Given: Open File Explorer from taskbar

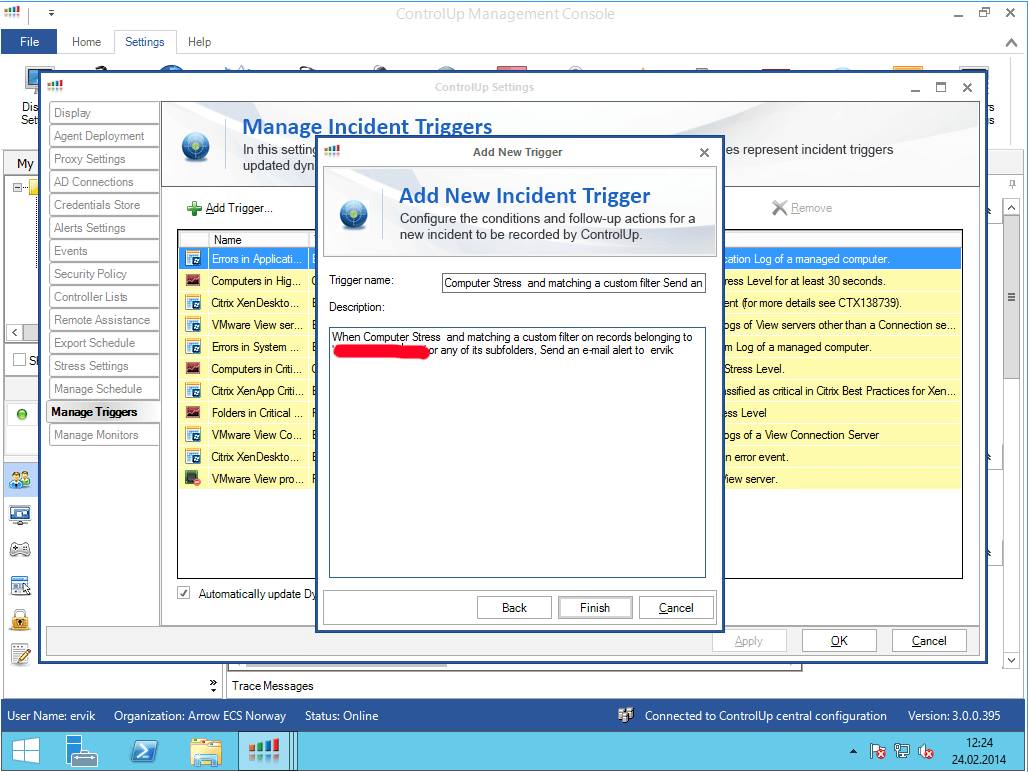Looking at the screenshot, I should coord(206,751).
